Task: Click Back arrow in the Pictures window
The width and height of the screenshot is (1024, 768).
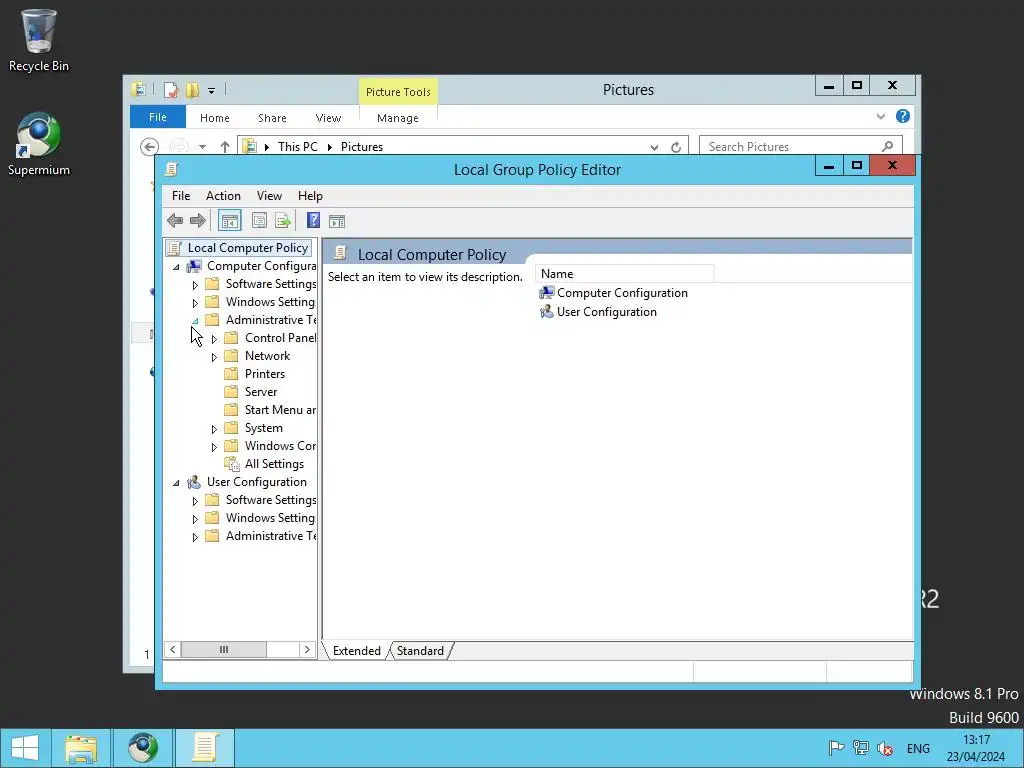Action: (x=150, y=147)
